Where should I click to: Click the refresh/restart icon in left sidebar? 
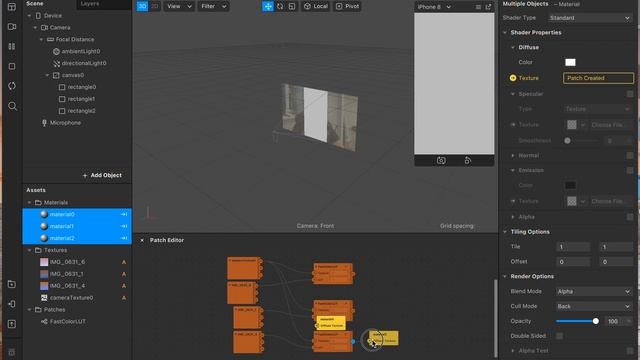coord(12,86)
